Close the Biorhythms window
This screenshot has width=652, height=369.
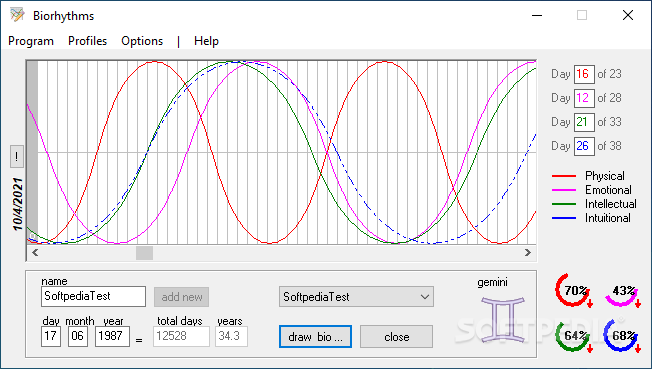628,15
